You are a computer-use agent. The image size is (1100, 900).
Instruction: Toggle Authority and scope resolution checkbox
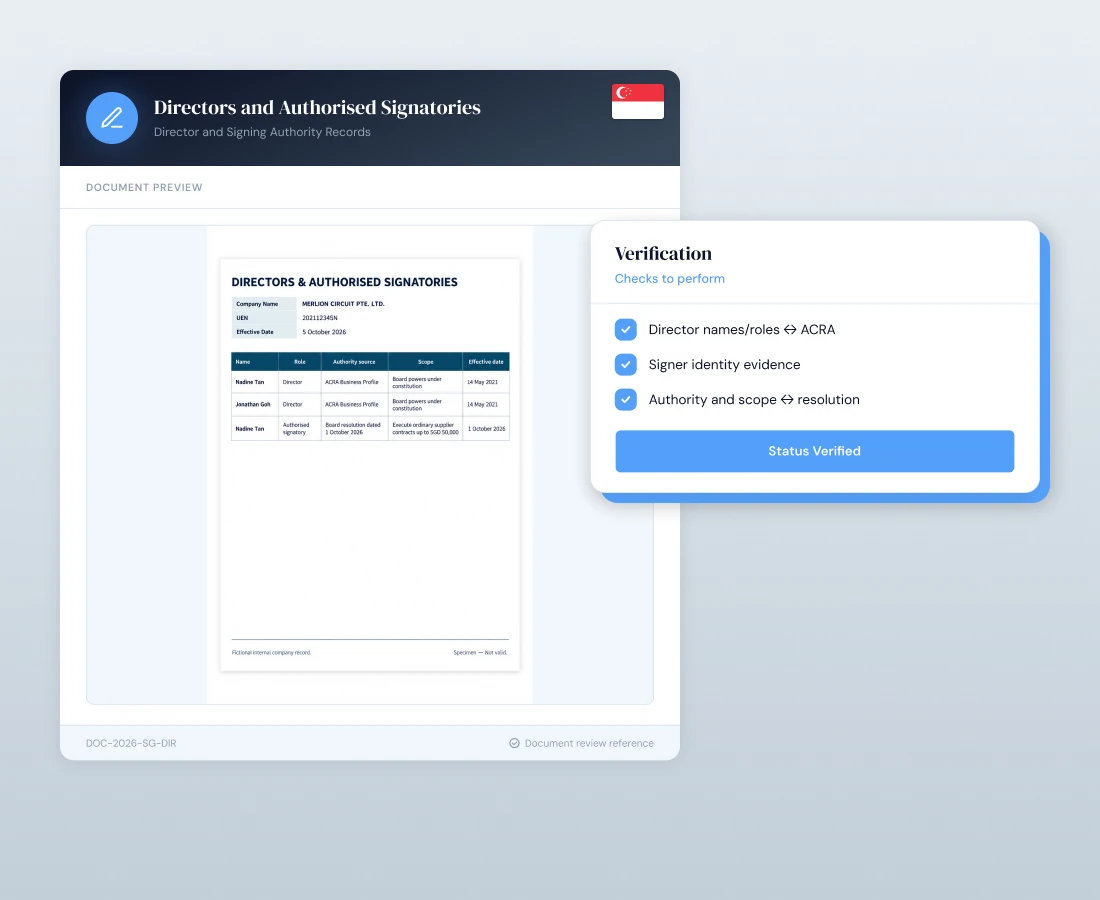626,400
